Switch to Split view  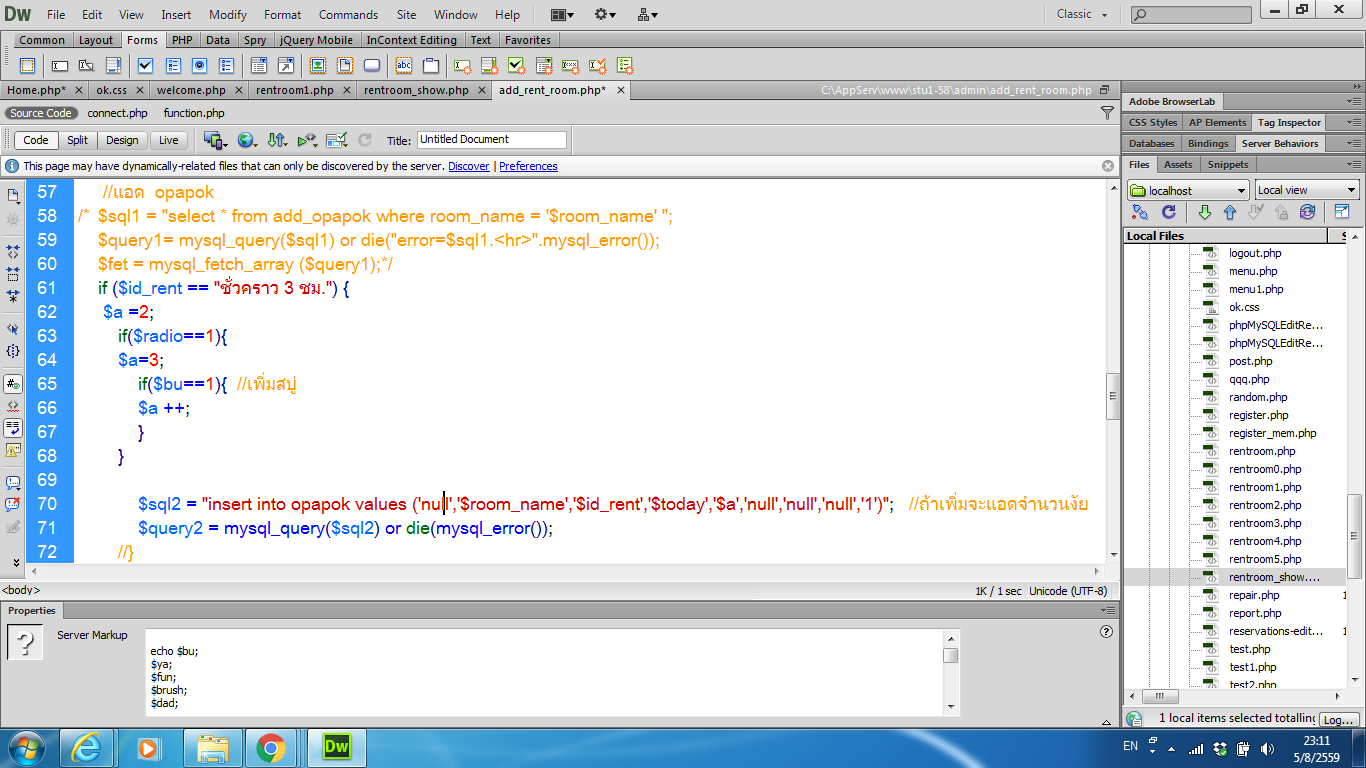tap(77, 140)
